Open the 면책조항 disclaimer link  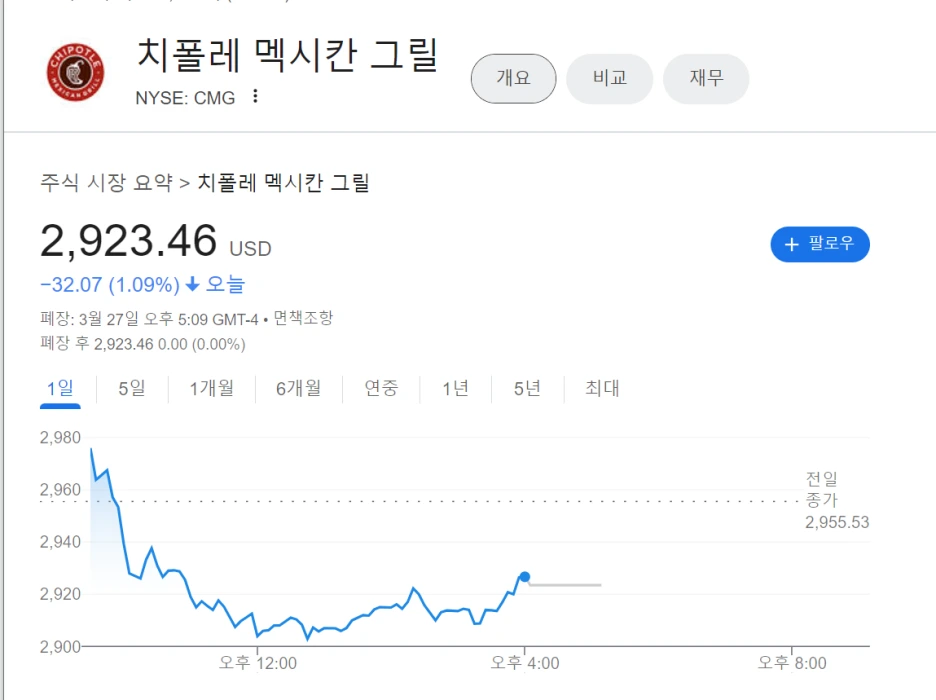(303, 318)
